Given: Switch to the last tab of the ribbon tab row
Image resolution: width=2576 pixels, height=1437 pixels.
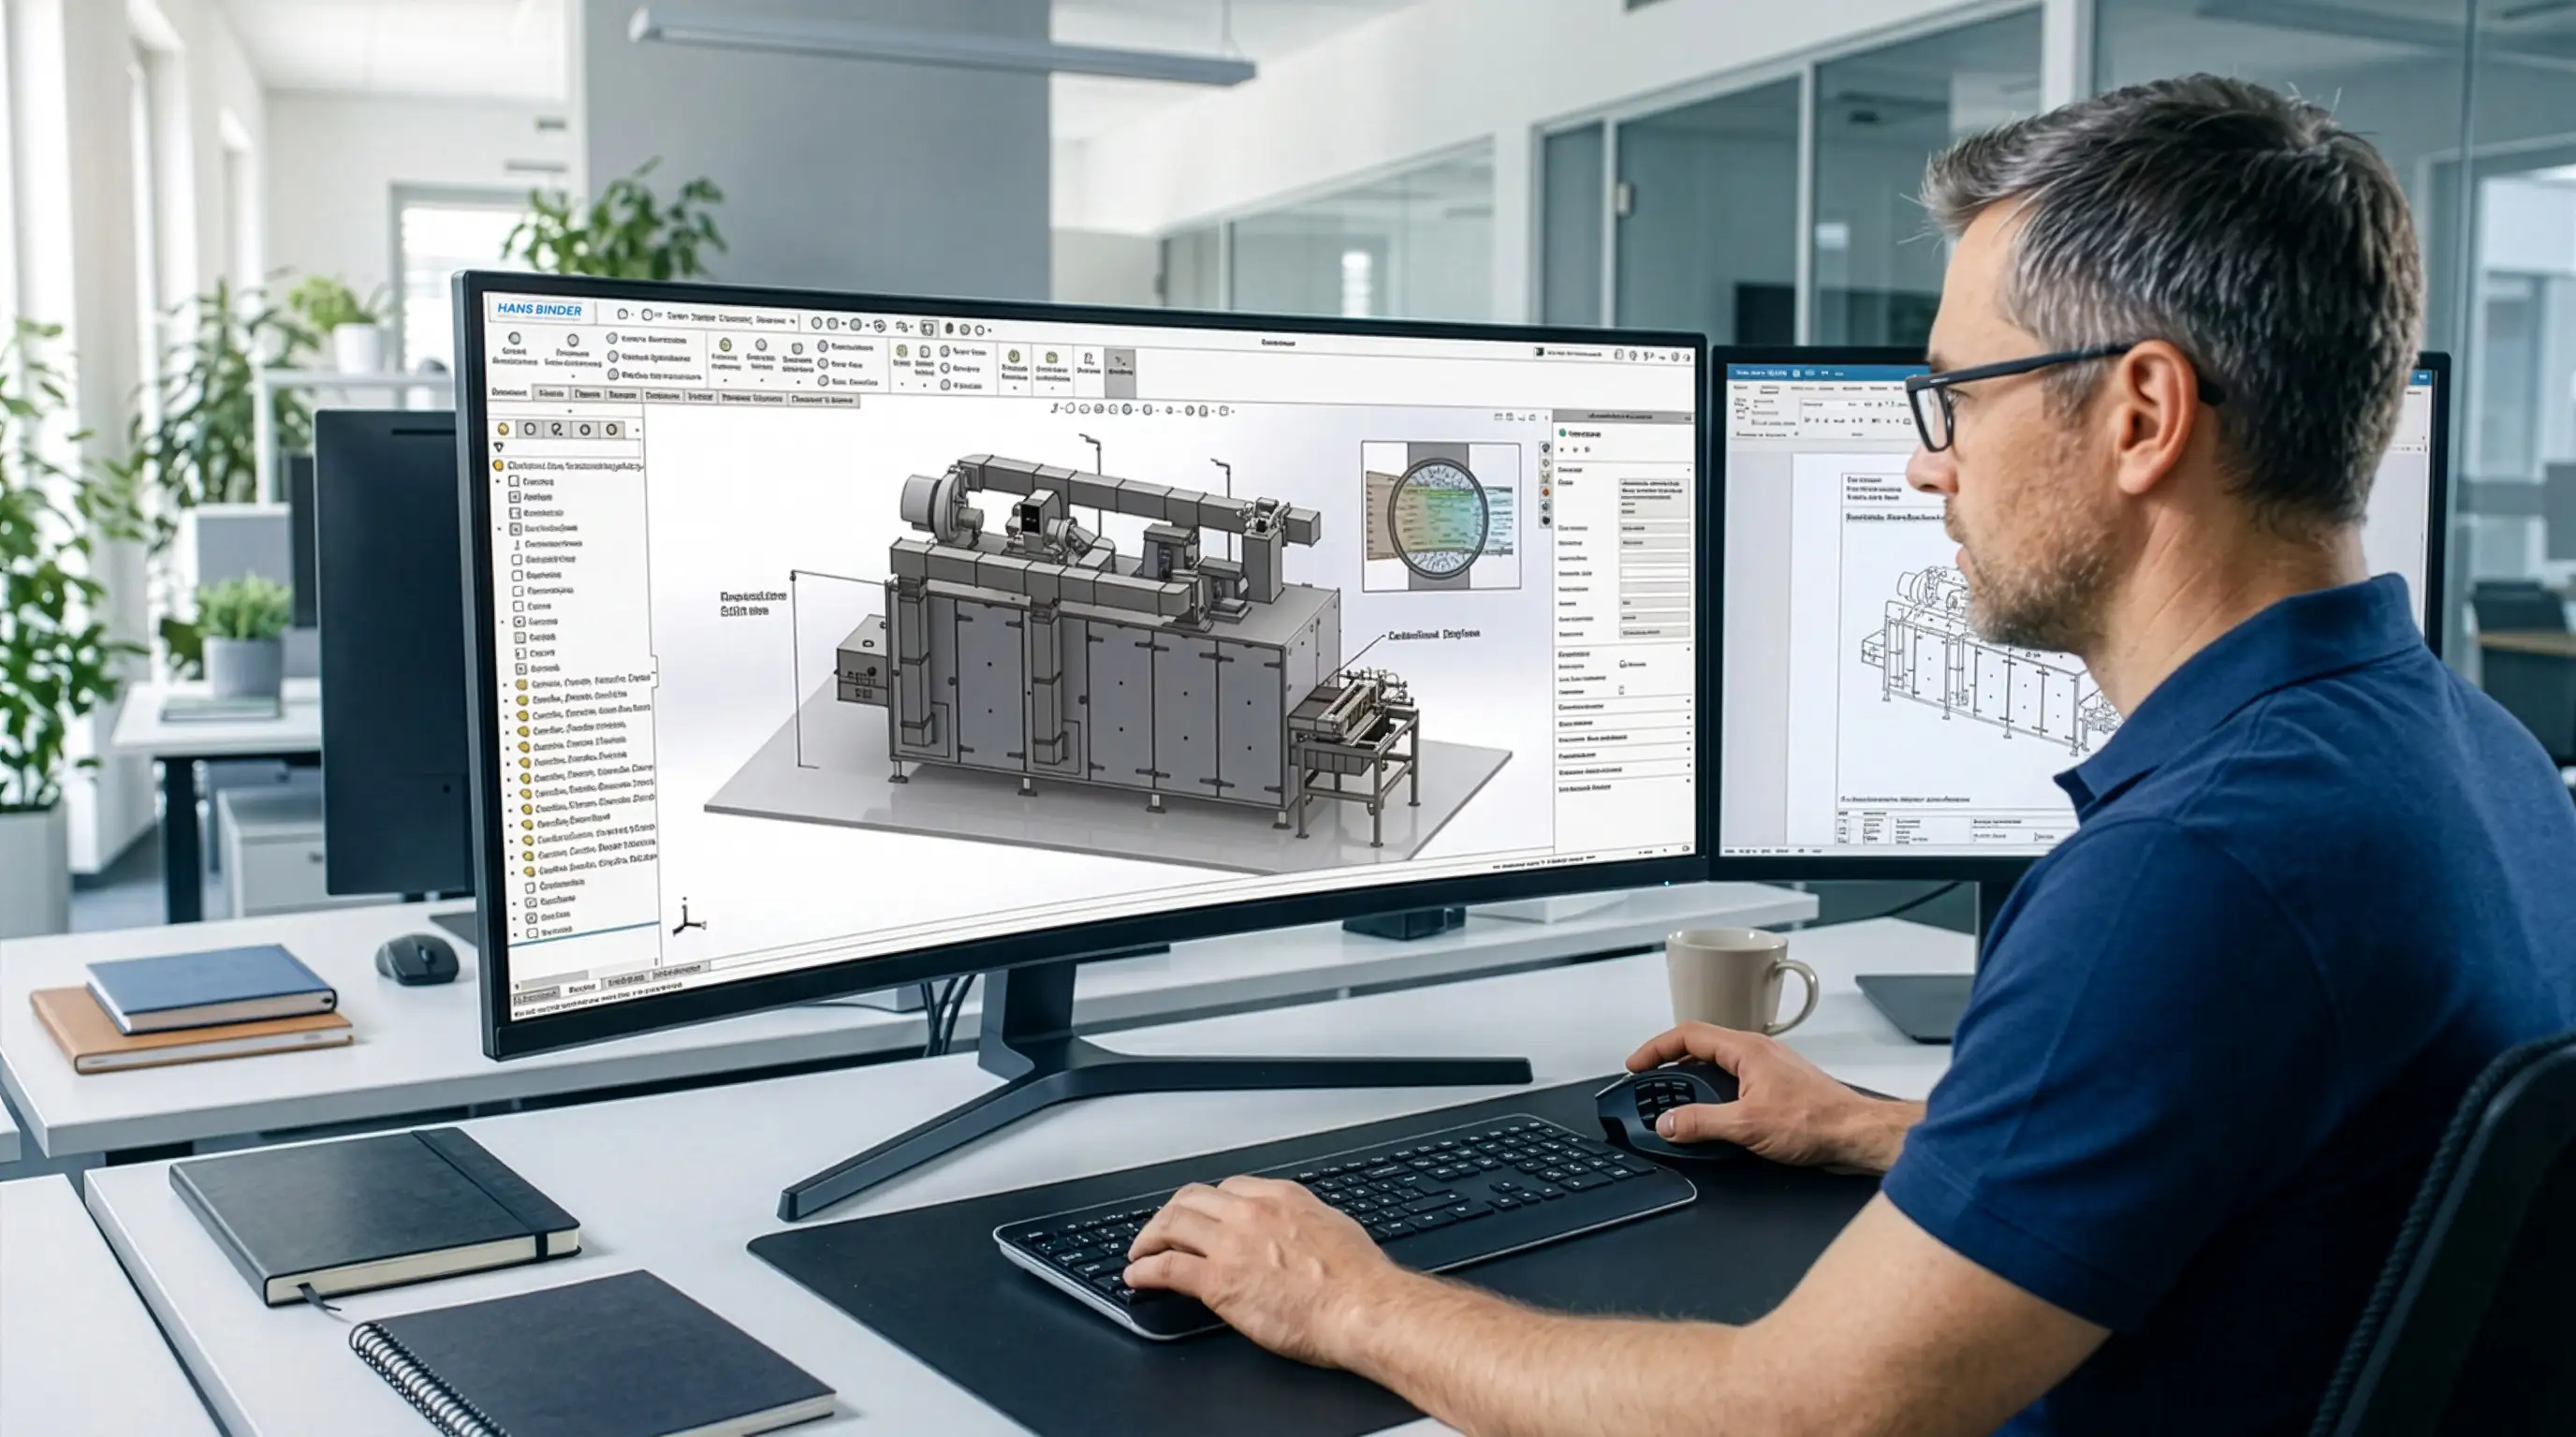Looking at the screenshot, I should (x=823, y=400).
